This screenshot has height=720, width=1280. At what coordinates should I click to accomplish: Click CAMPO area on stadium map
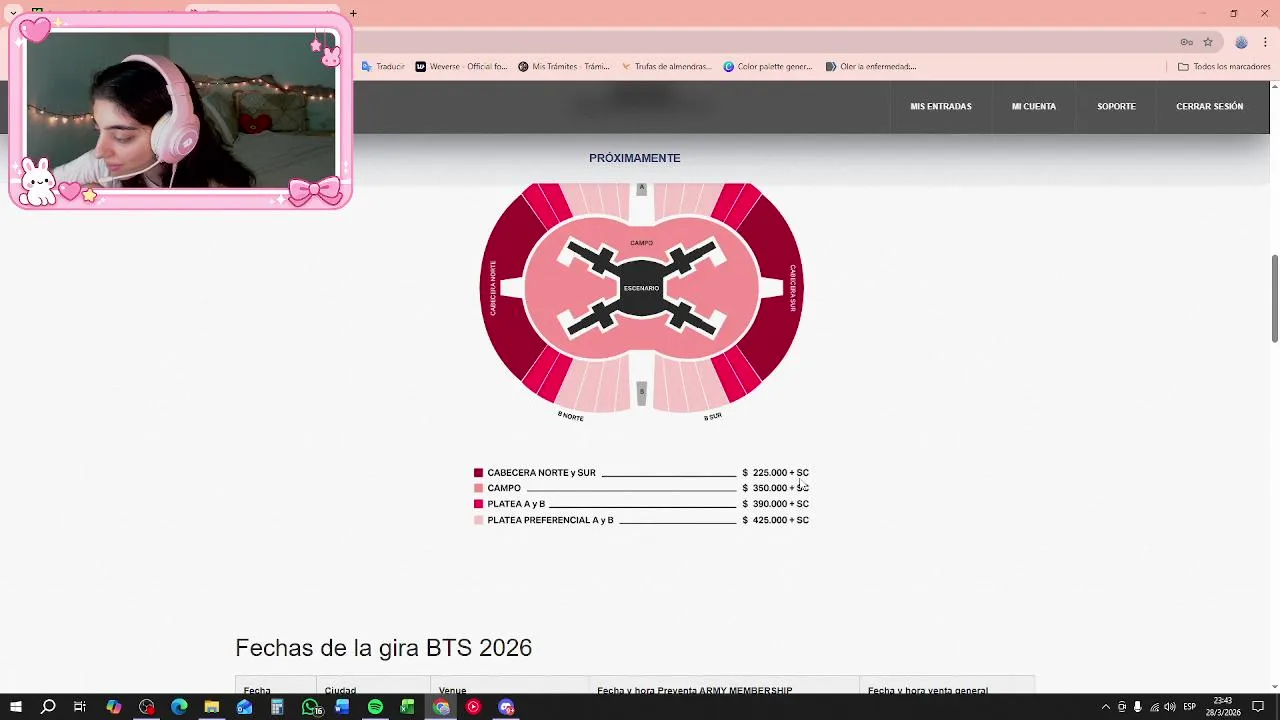641,242
